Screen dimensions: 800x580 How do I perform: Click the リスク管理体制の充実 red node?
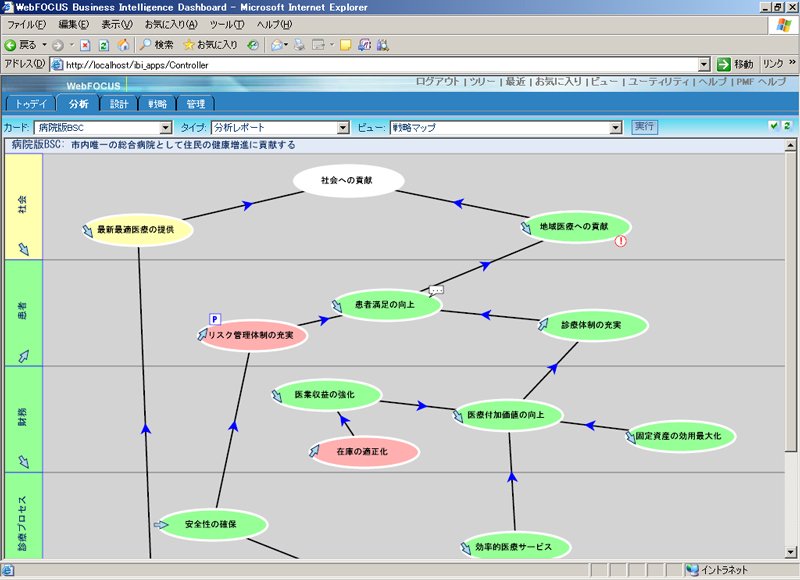252,335
